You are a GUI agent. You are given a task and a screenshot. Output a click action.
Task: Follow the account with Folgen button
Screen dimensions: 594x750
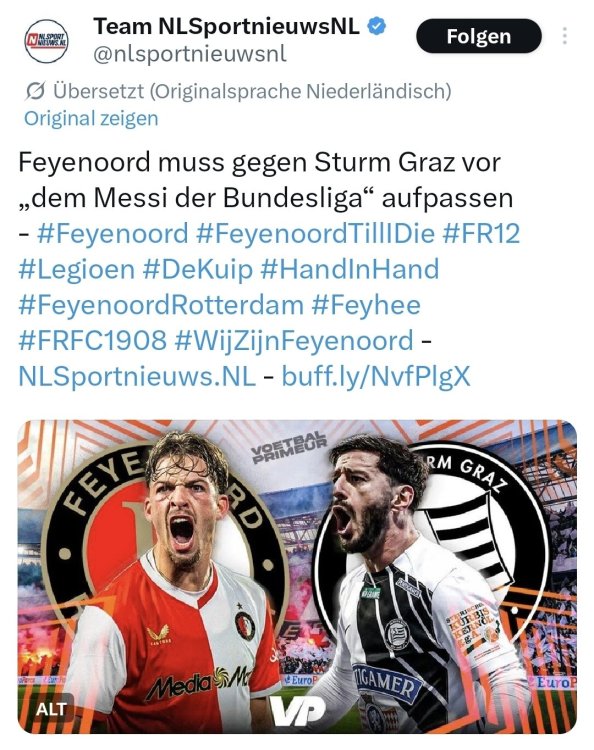click(x=479, y=36)
